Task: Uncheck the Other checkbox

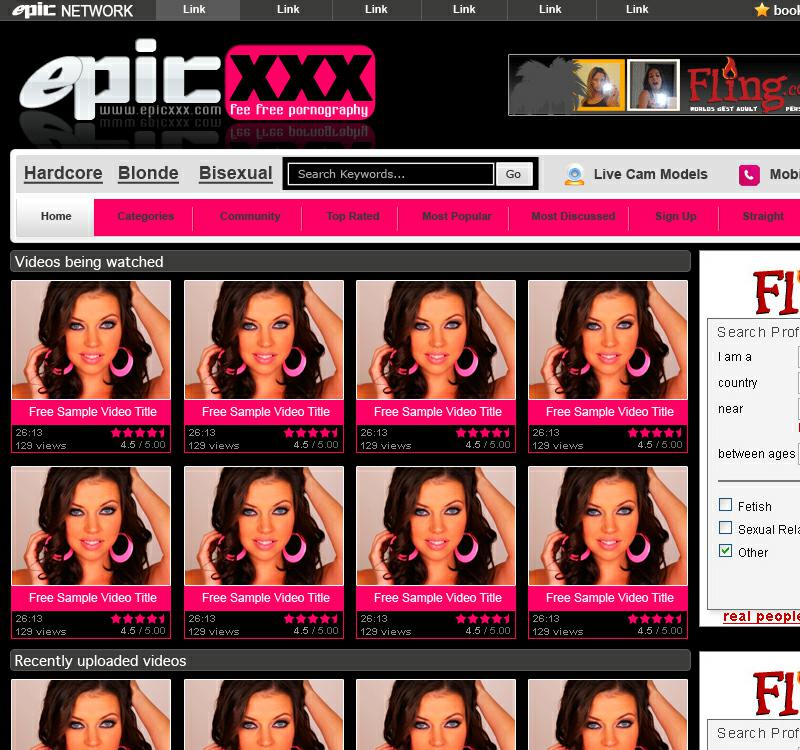Action: tap(725, 551)
